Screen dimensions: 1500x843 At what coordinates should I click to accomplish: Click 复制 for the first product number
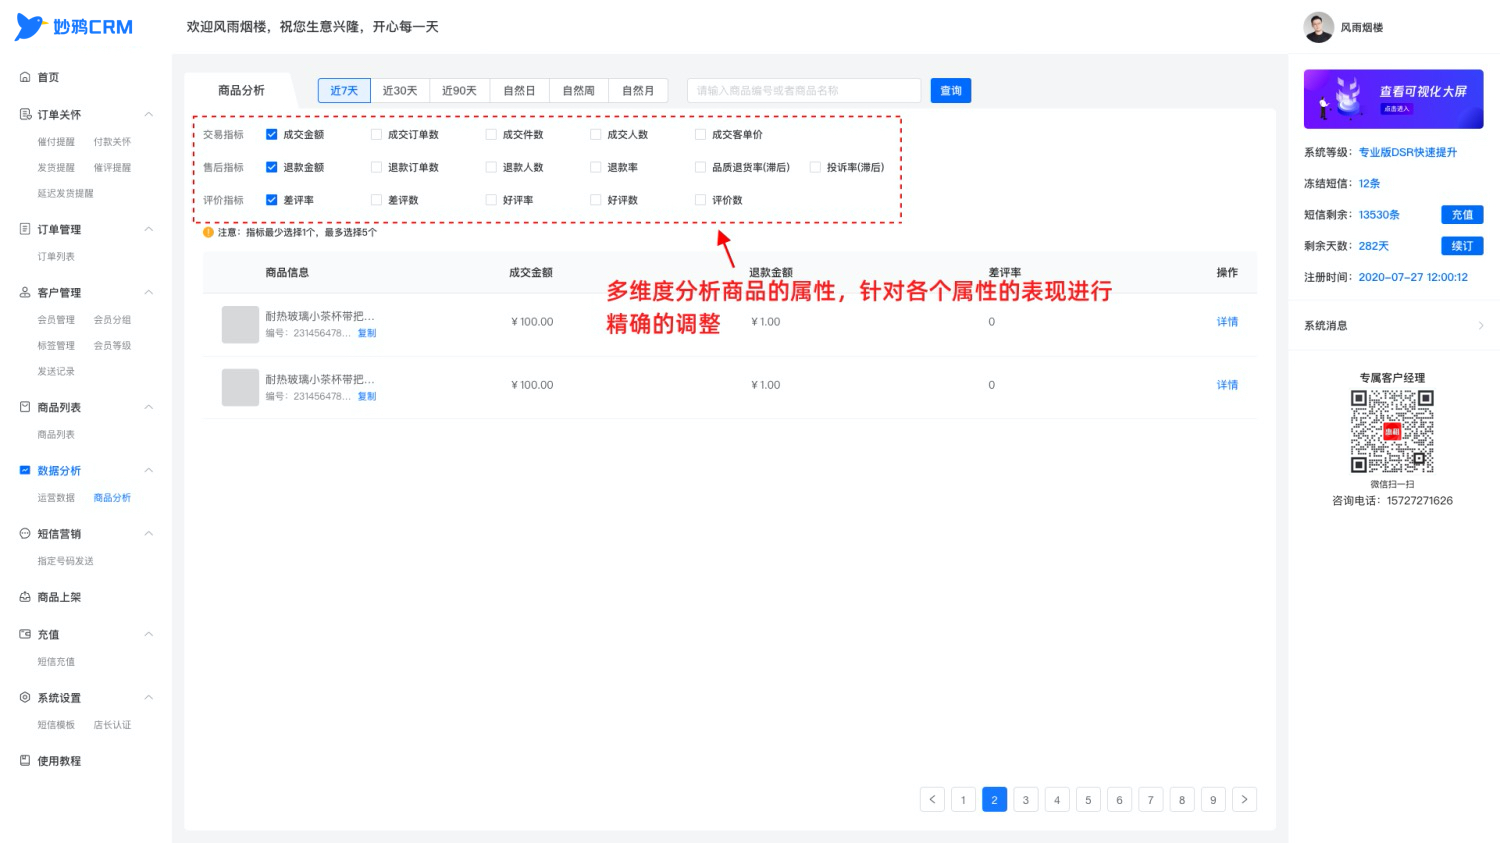coord(367,333)
